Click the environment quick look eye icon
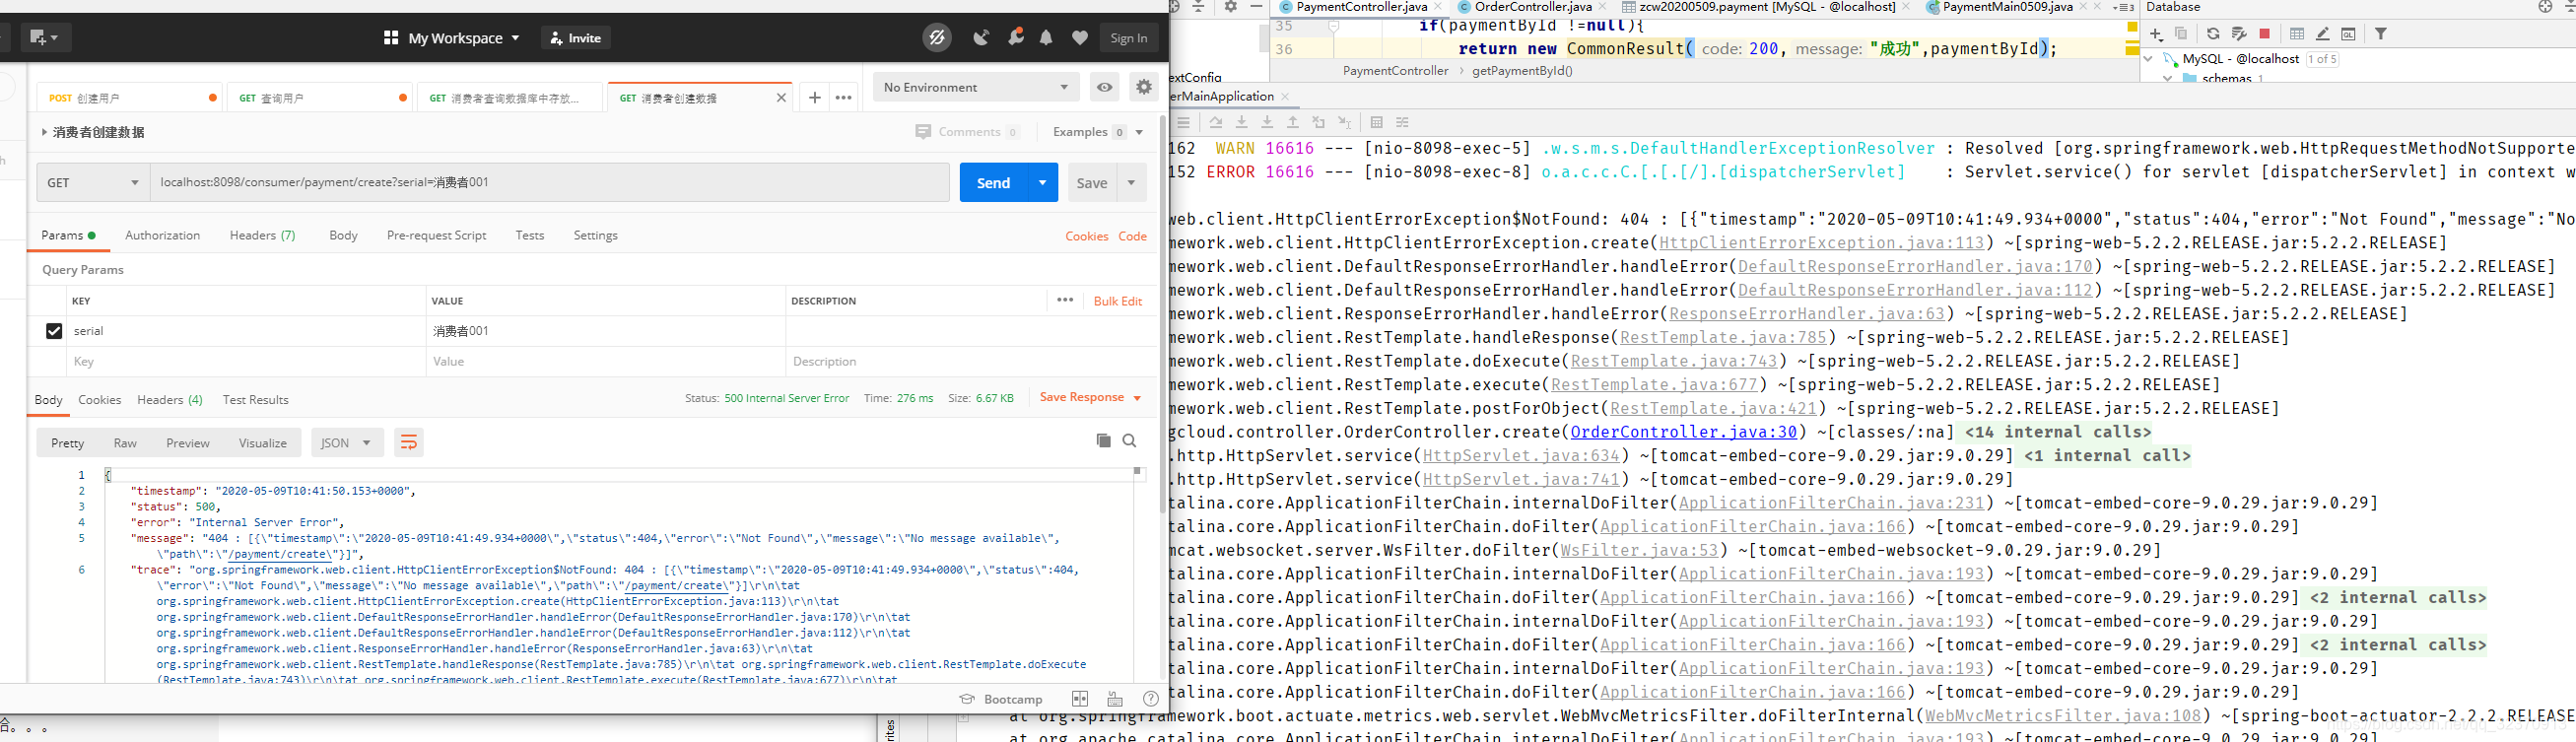This screenshot has width=2576, height=742. (x=1104, y=87)
